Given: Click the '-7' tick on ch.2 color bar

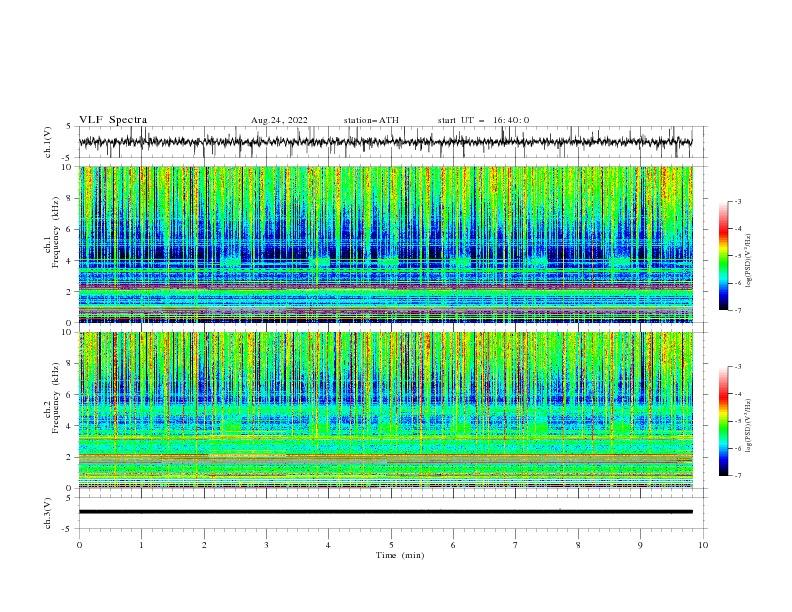Looking at the screenshot, I should [738, 476].
